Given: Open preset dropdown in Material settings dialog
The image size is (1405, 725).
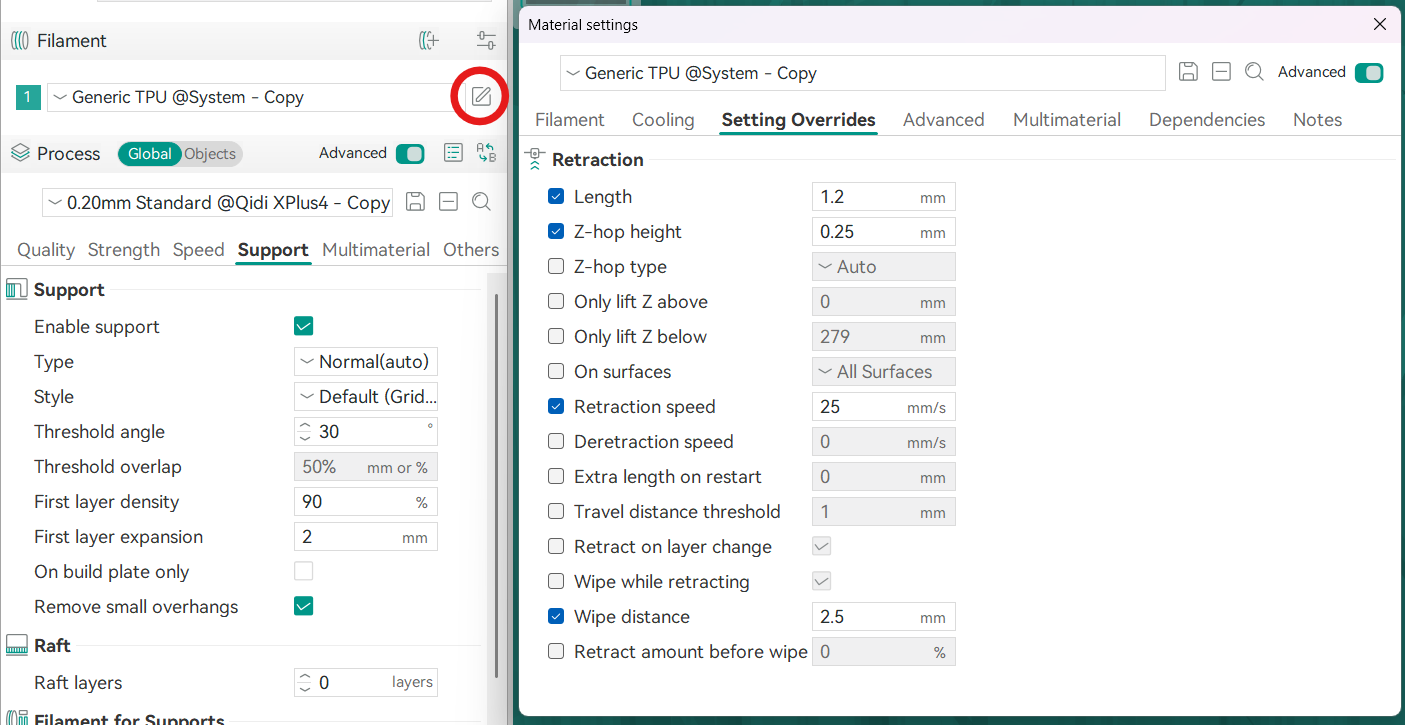Looking at the screenshot, I should [863, 73].
